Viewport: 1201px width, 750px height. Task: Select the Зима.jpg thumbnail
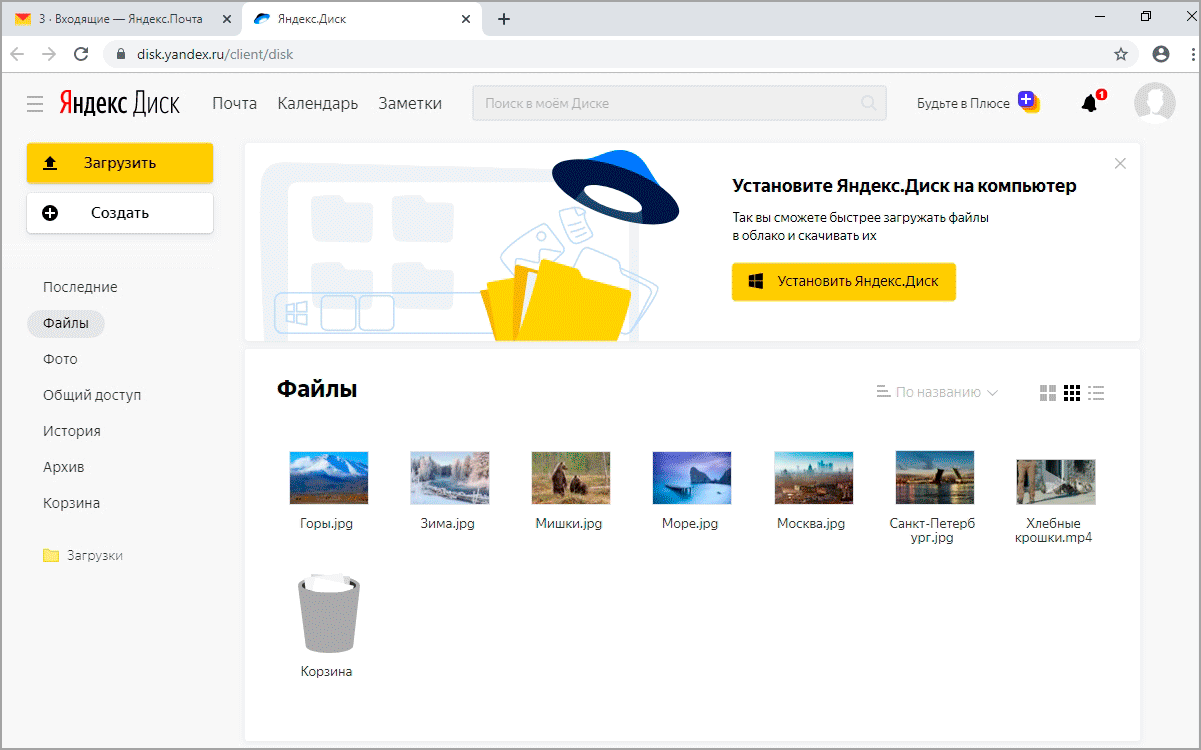pos(449,477)
